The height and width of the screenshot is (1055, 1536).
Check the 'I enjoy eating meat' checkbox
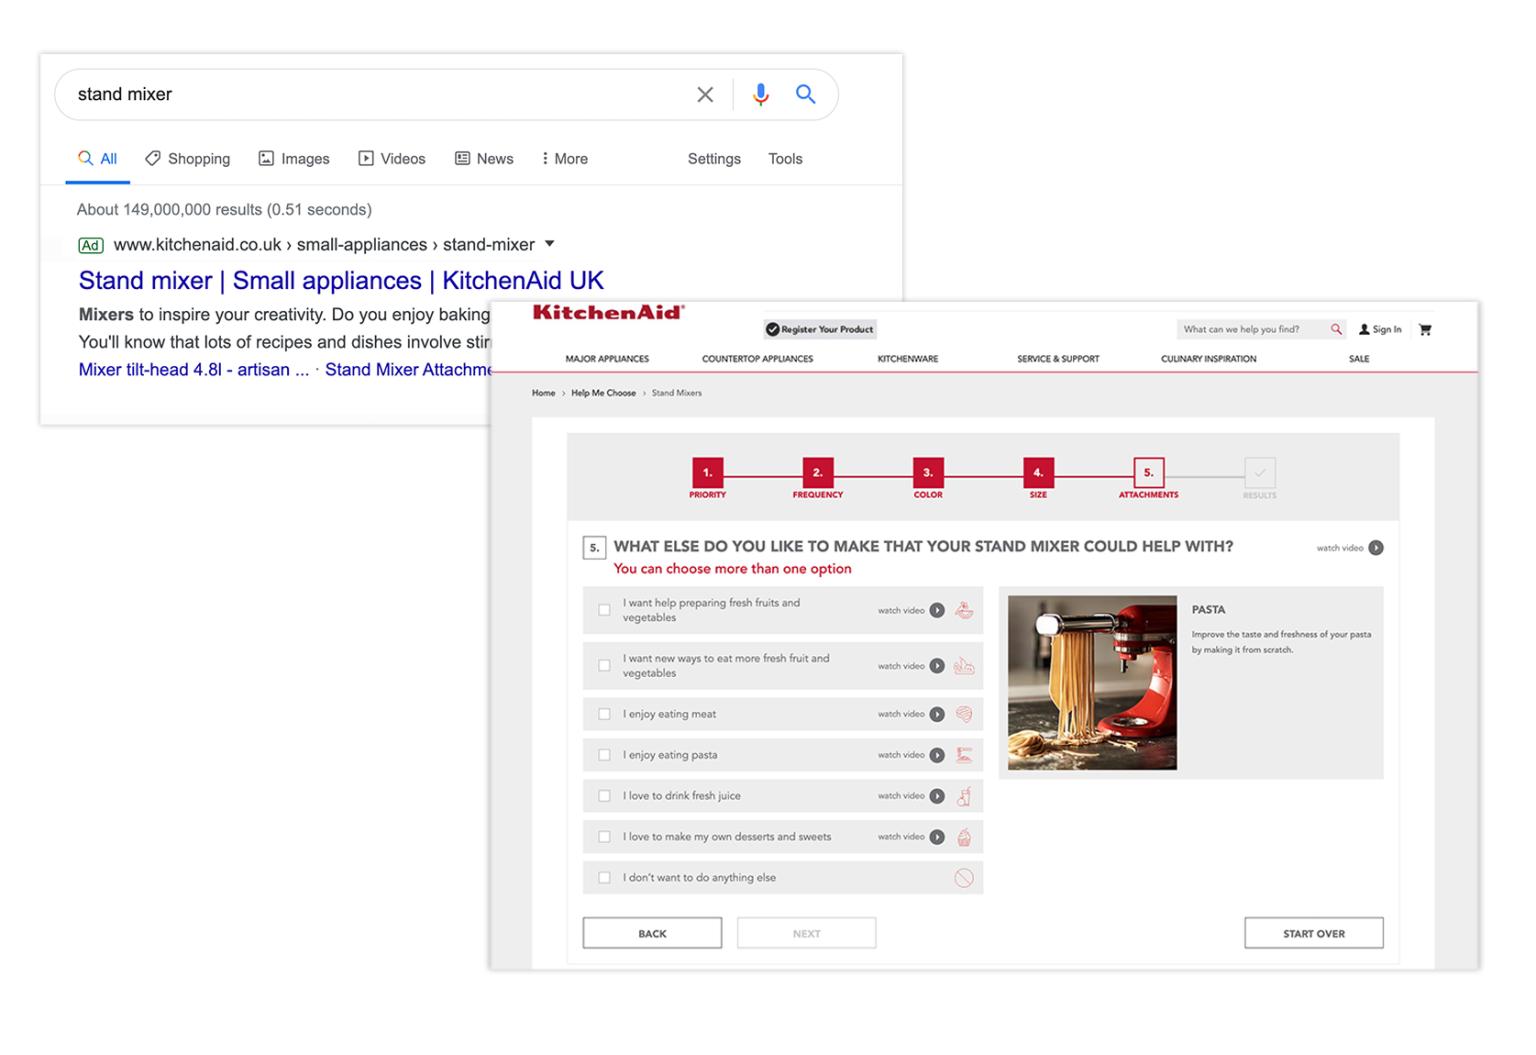point(604,714)
